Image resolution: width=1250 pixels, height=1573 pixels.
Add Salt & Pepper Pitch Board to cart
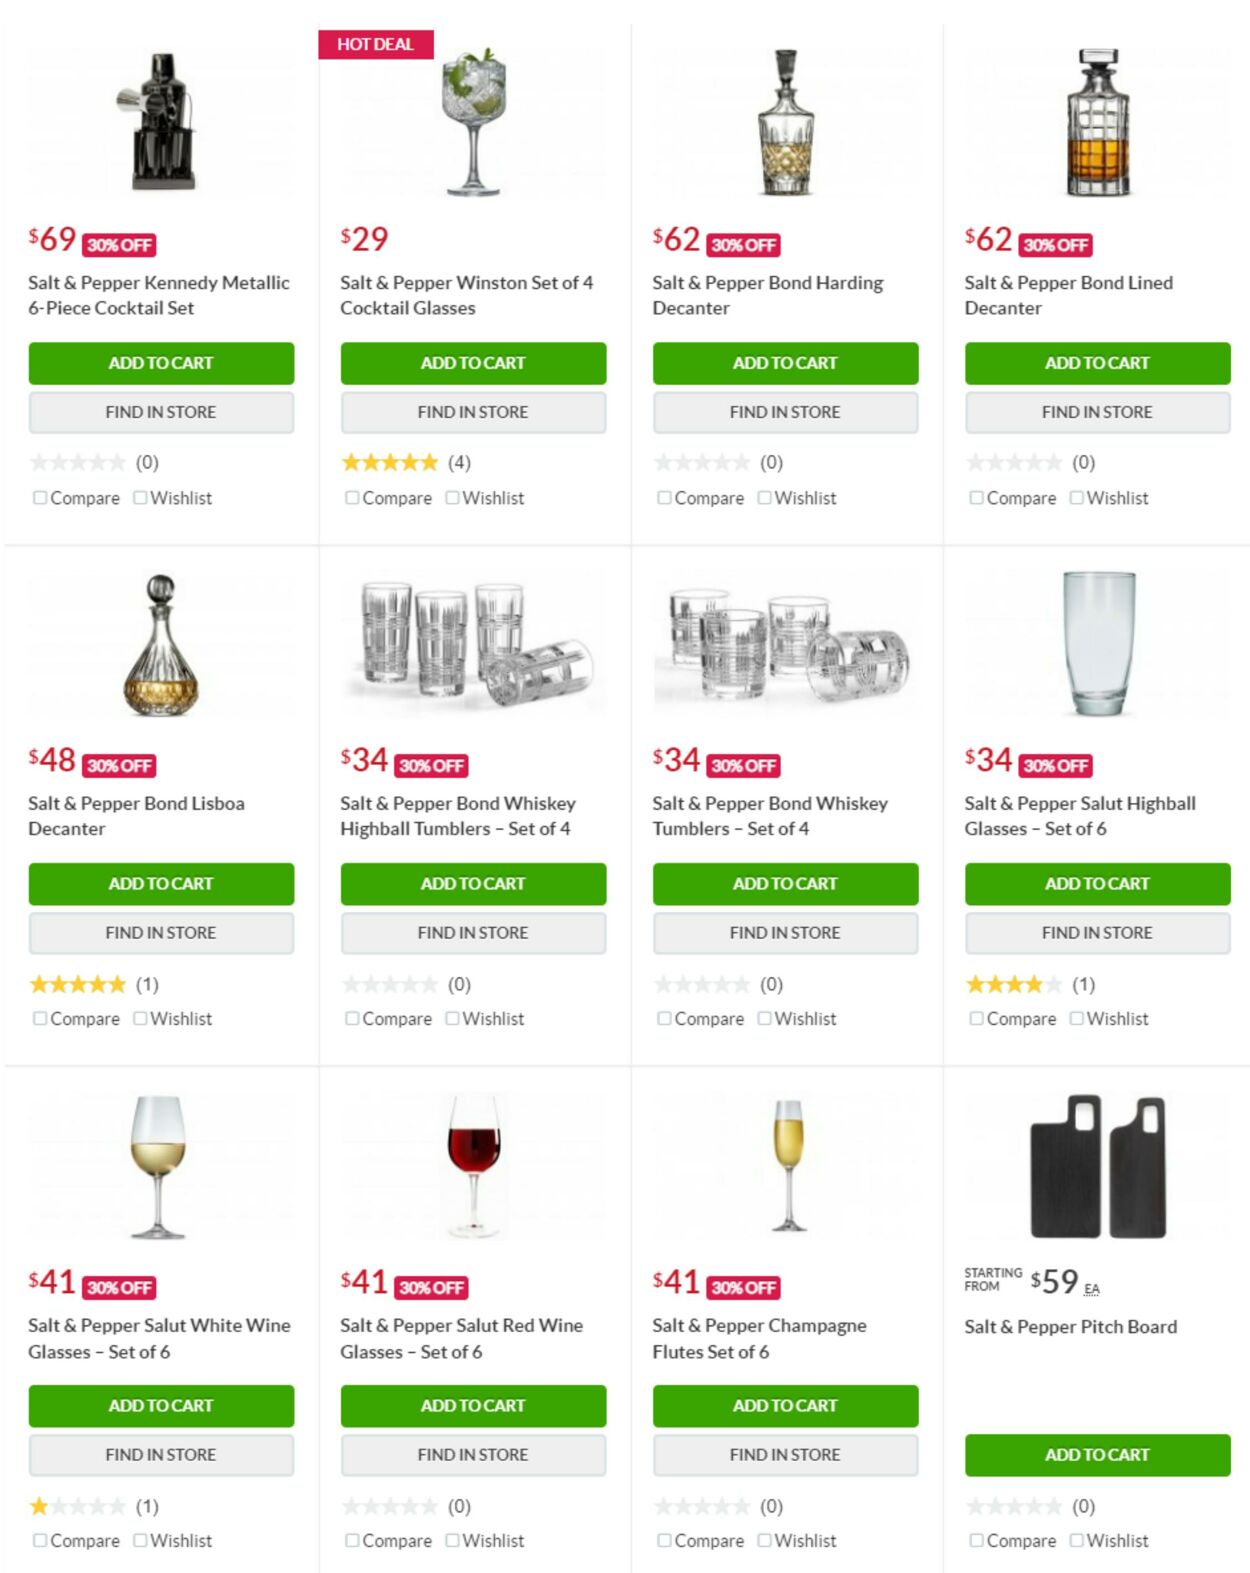tap(1097, 1455)
